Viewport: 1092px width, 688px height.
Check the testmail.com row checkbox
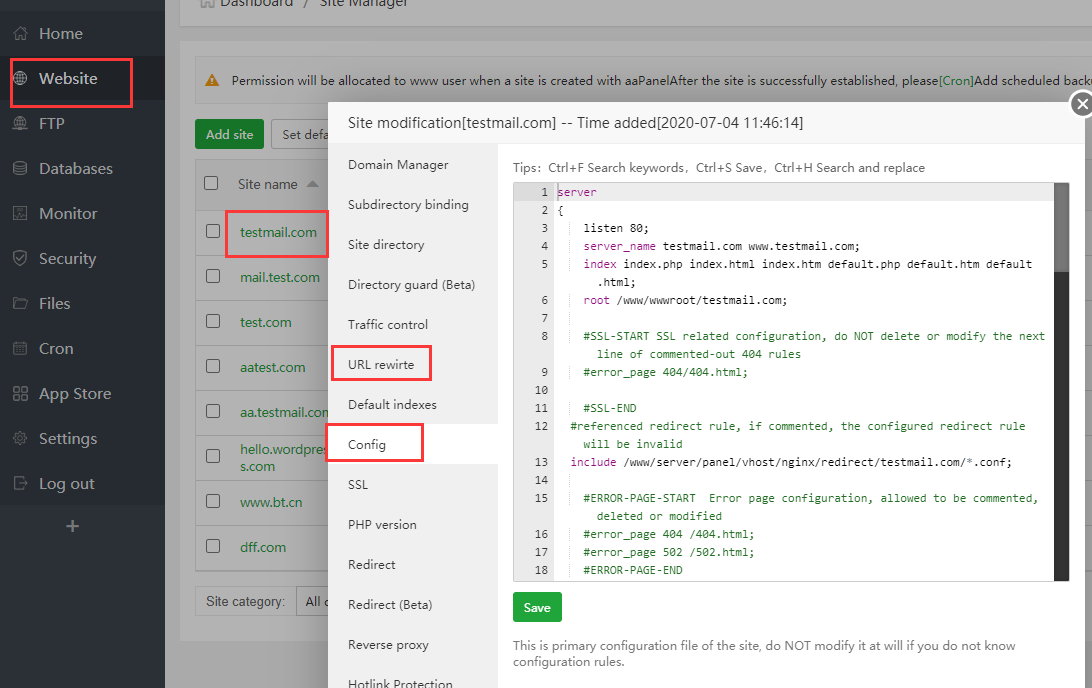coord(212,232)
